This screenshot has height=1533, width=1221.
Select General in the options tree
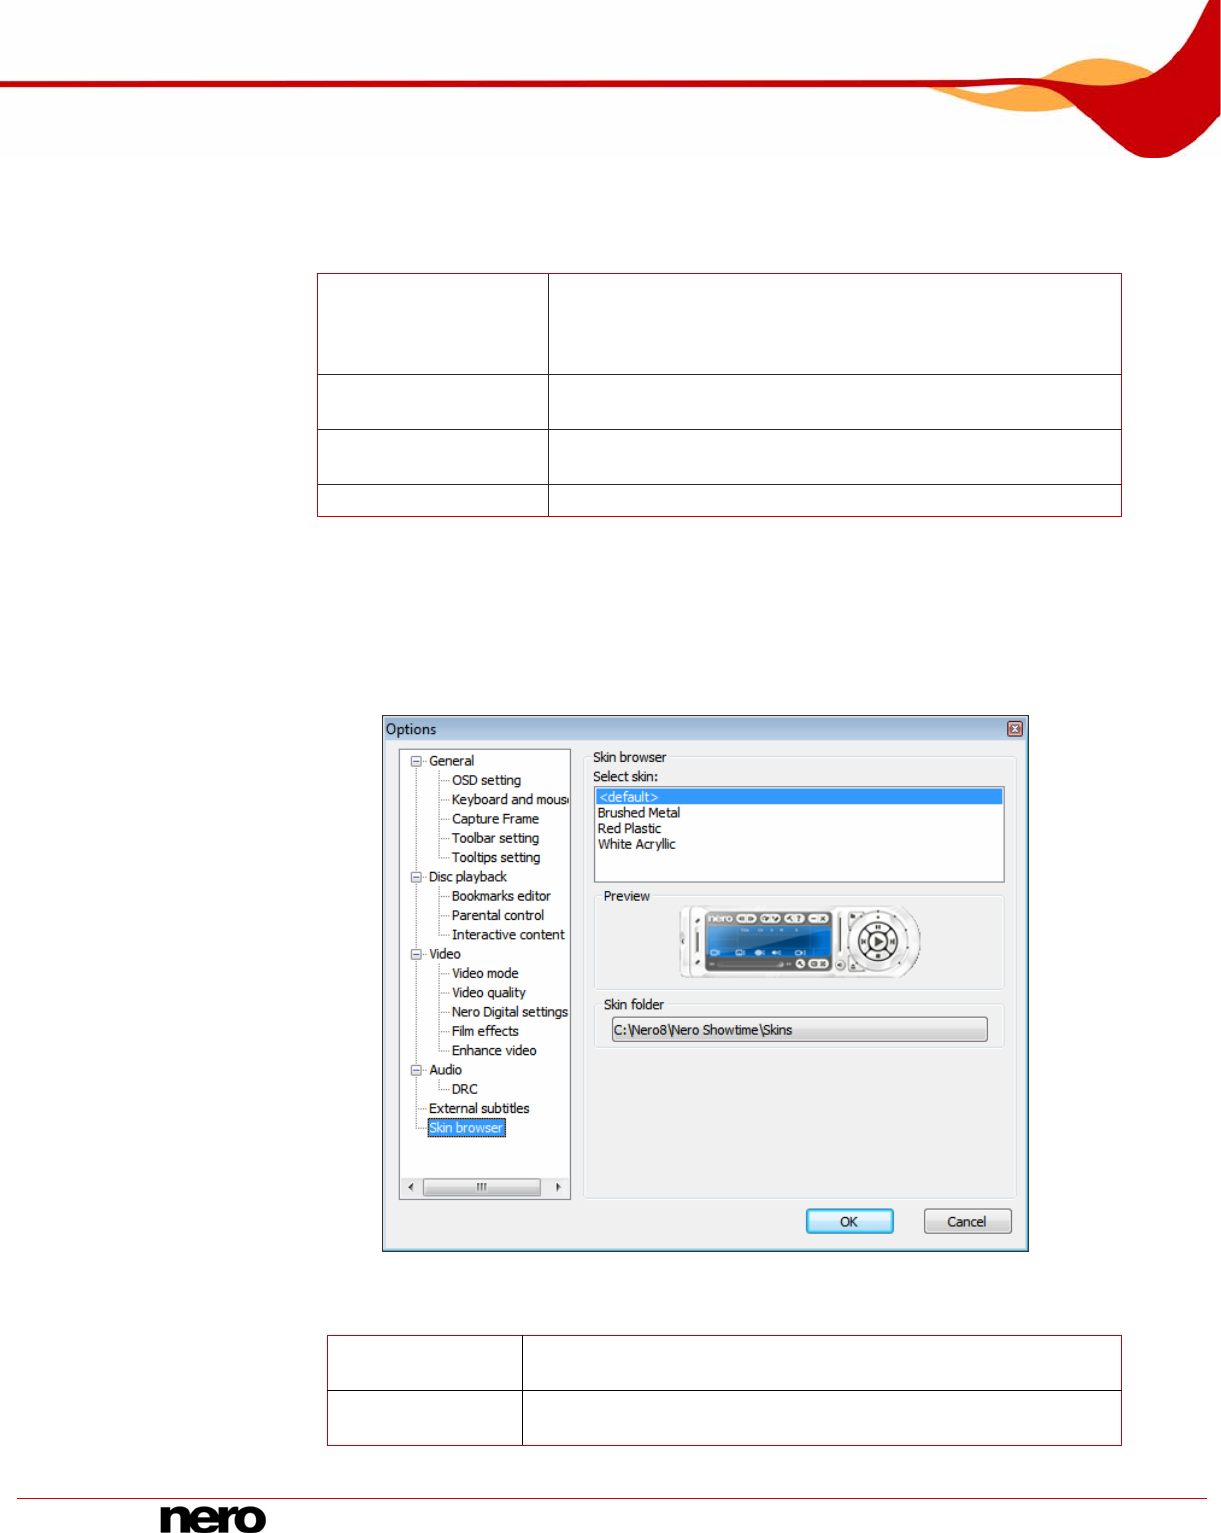click(x=451, y=761)
